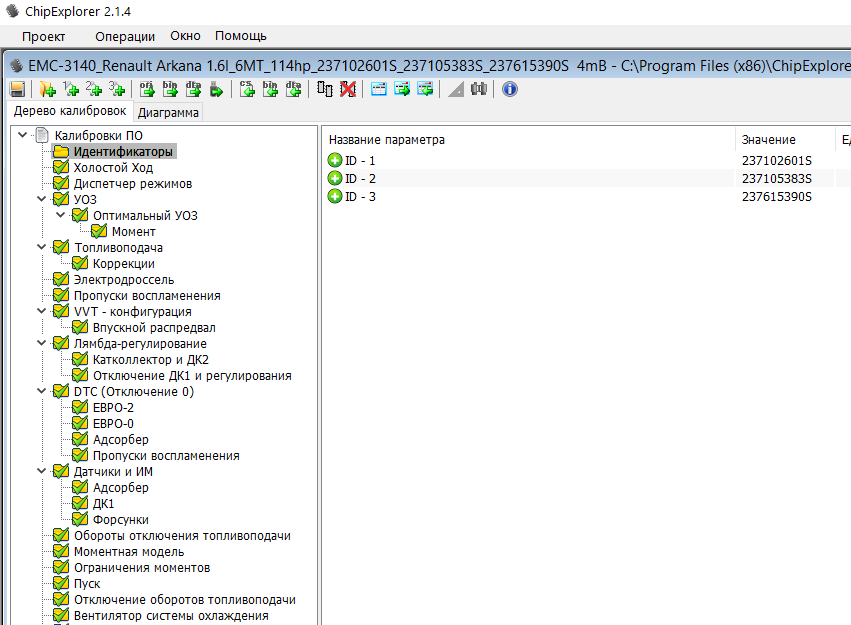Image resolution: width=851 pixels, height=625 pixels.
Task: Click the binoculars search icon
Action: [479, 89]
